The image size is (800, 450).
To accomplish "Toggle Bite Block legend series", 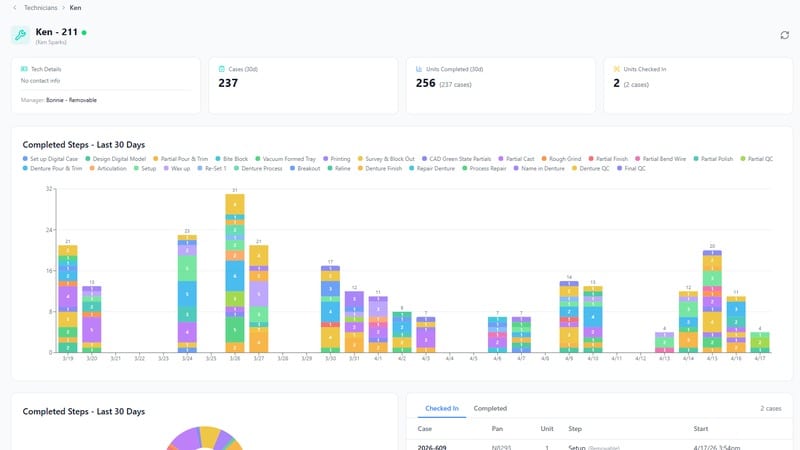I will [232, 159].
